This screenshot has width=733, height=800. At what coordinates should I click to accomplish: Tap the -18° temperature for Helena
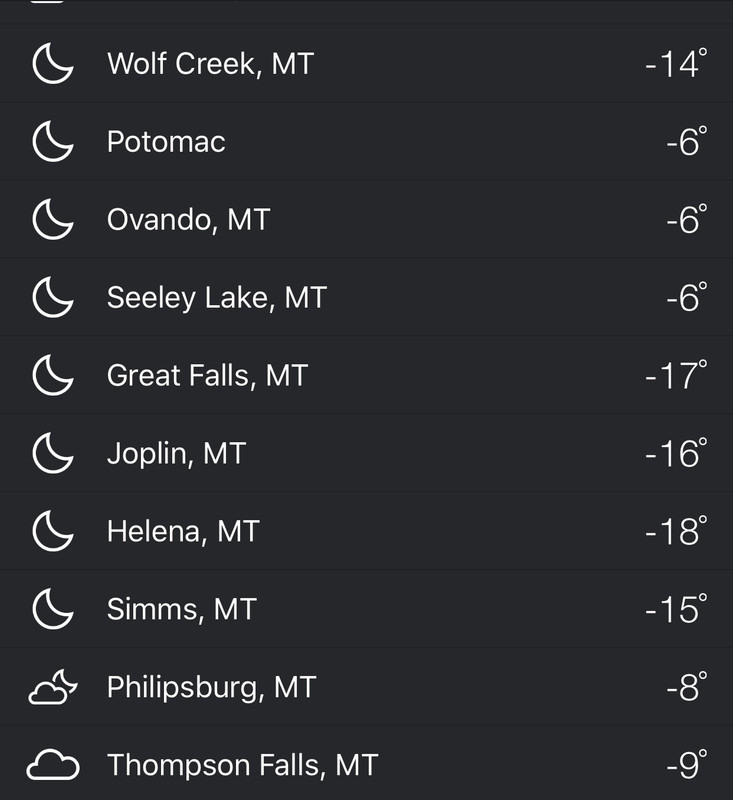(x=676, y=532)
